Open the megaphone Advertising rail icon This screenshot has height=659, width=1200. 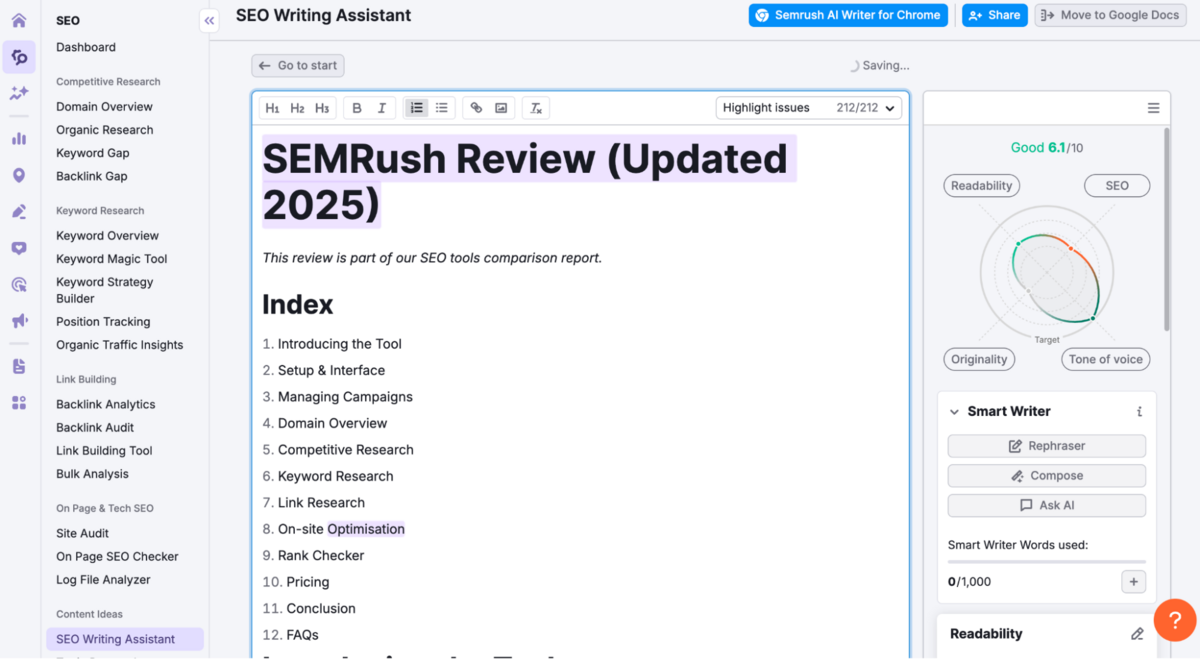tap(18, 321)
